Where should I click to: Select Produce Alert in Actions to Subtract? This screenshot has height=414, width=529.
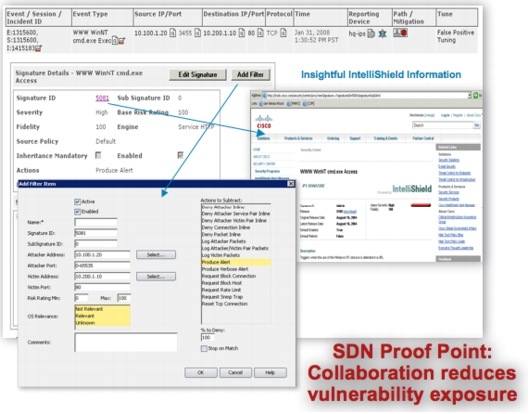click(x=236, y=262)
